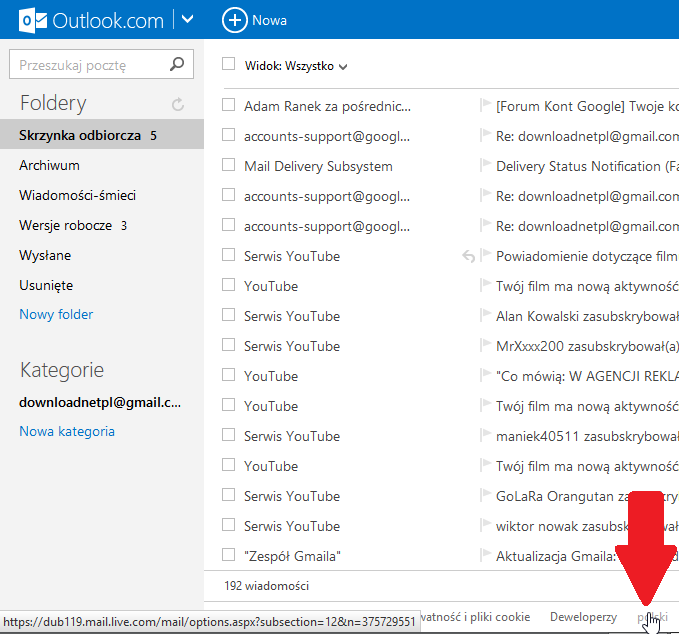679x634 pixels.
Task: Click the Outlook.com logo icon
Action: pos(32,20)
